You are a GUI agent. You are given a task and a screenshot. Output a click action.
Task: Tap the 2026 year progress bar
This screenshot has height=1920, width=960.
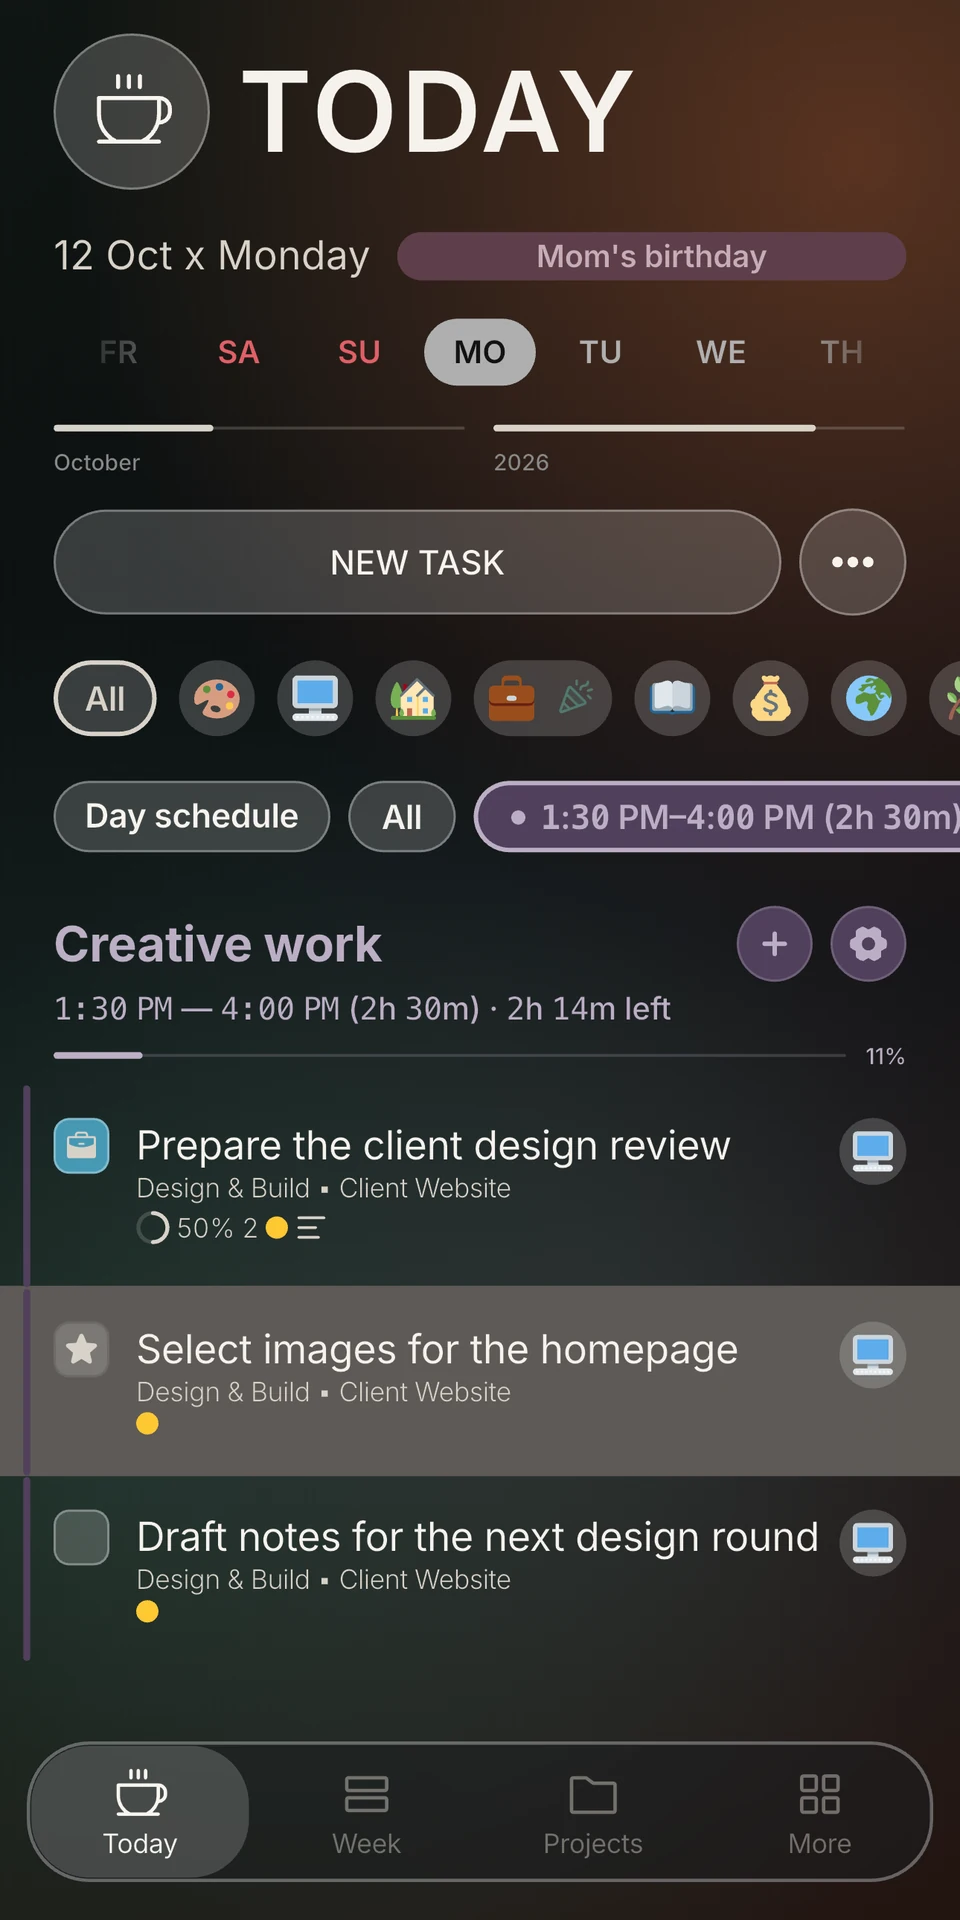pyautogui.click(x=699, y=428)
